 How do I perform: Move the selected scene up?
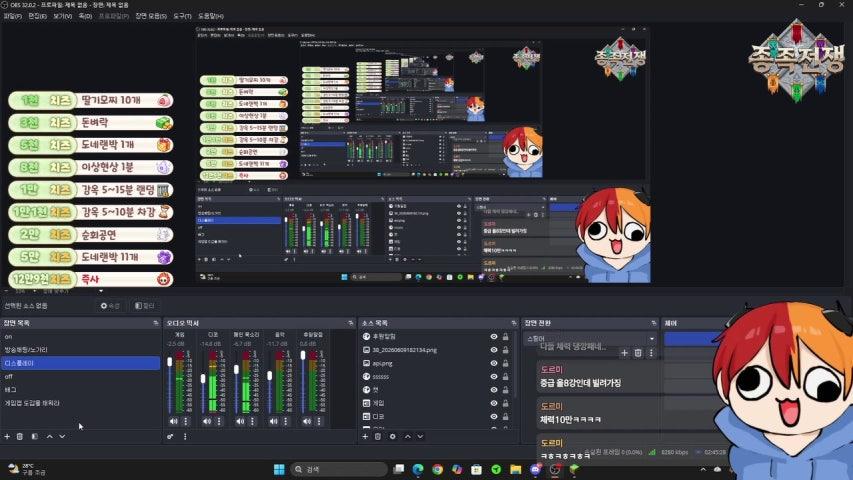50,436
